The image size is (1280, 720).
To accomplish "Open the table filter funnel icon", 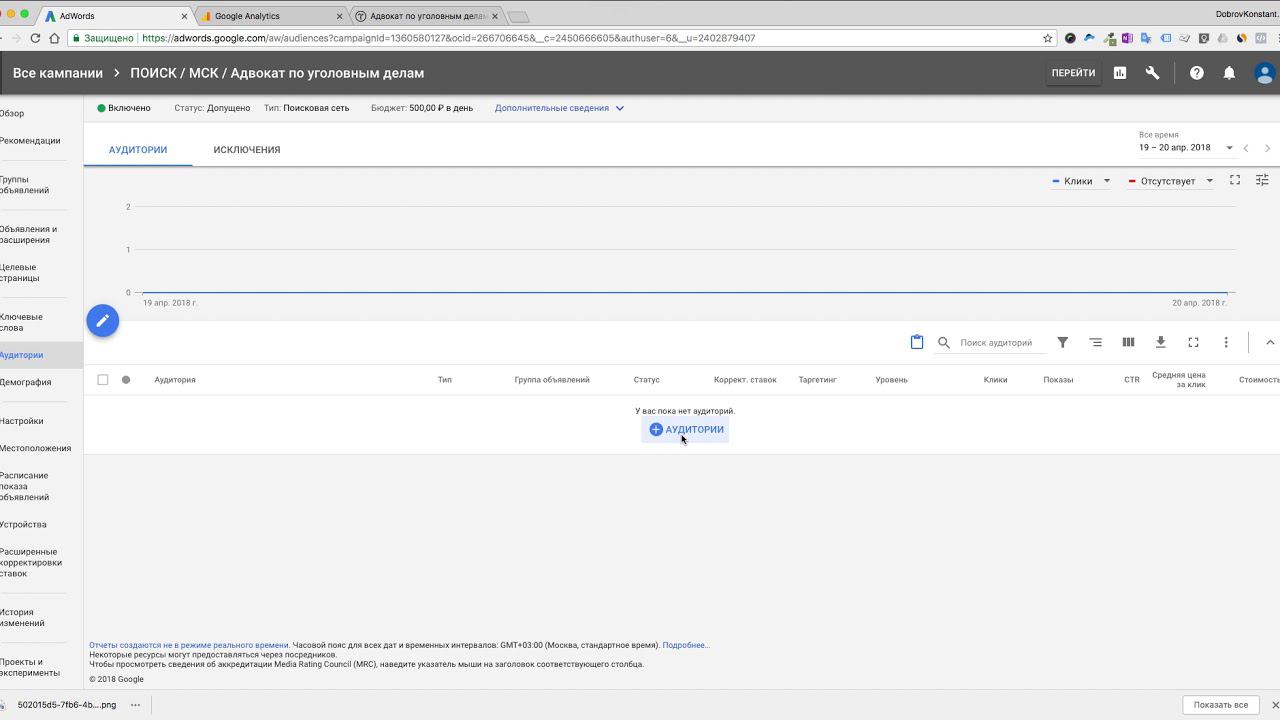I will [1063, 342].
